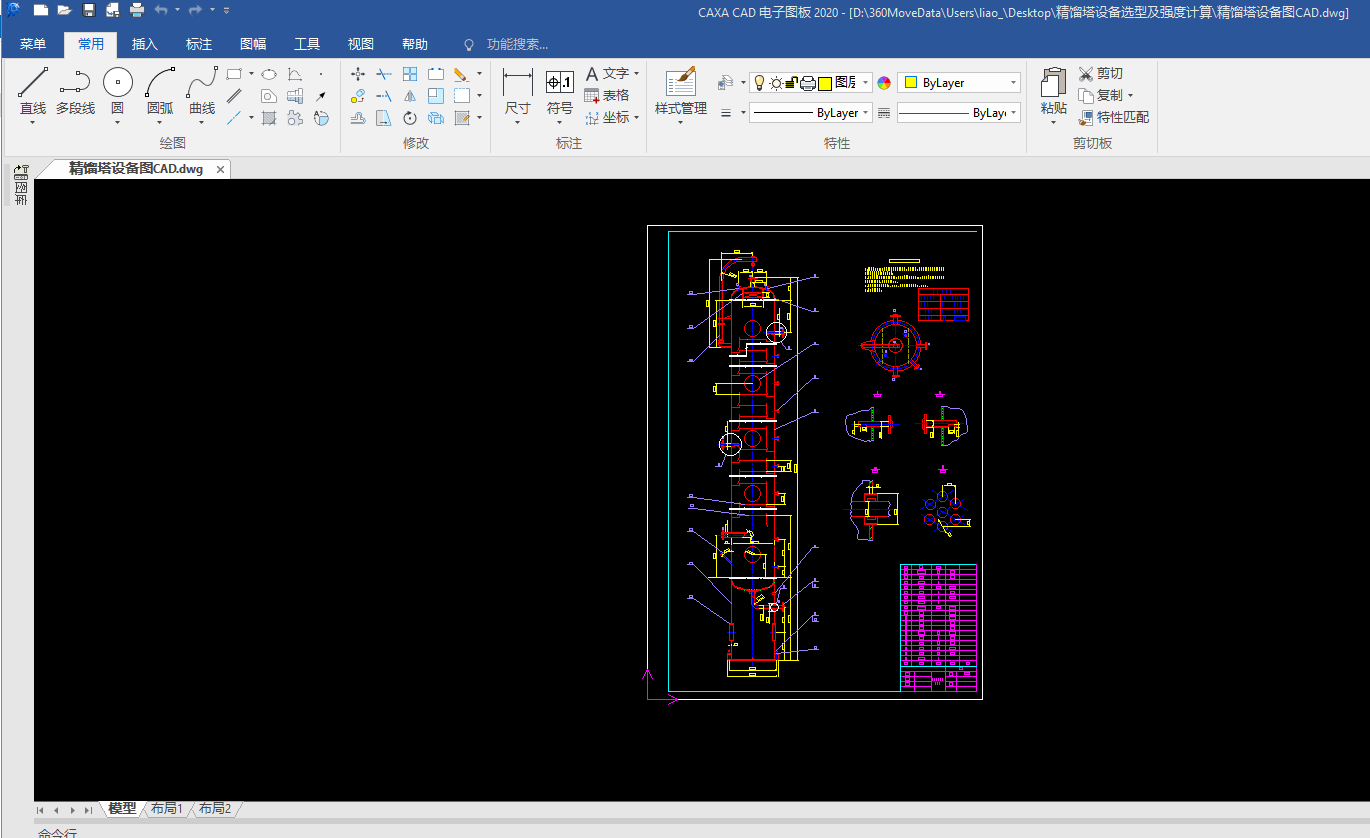Image resolution: width=1370 pixels, height=838 pixels.
Task: Expand the yellow ByLayer color dropdown
Action: pyautogui.click(x=1013, y=83)
